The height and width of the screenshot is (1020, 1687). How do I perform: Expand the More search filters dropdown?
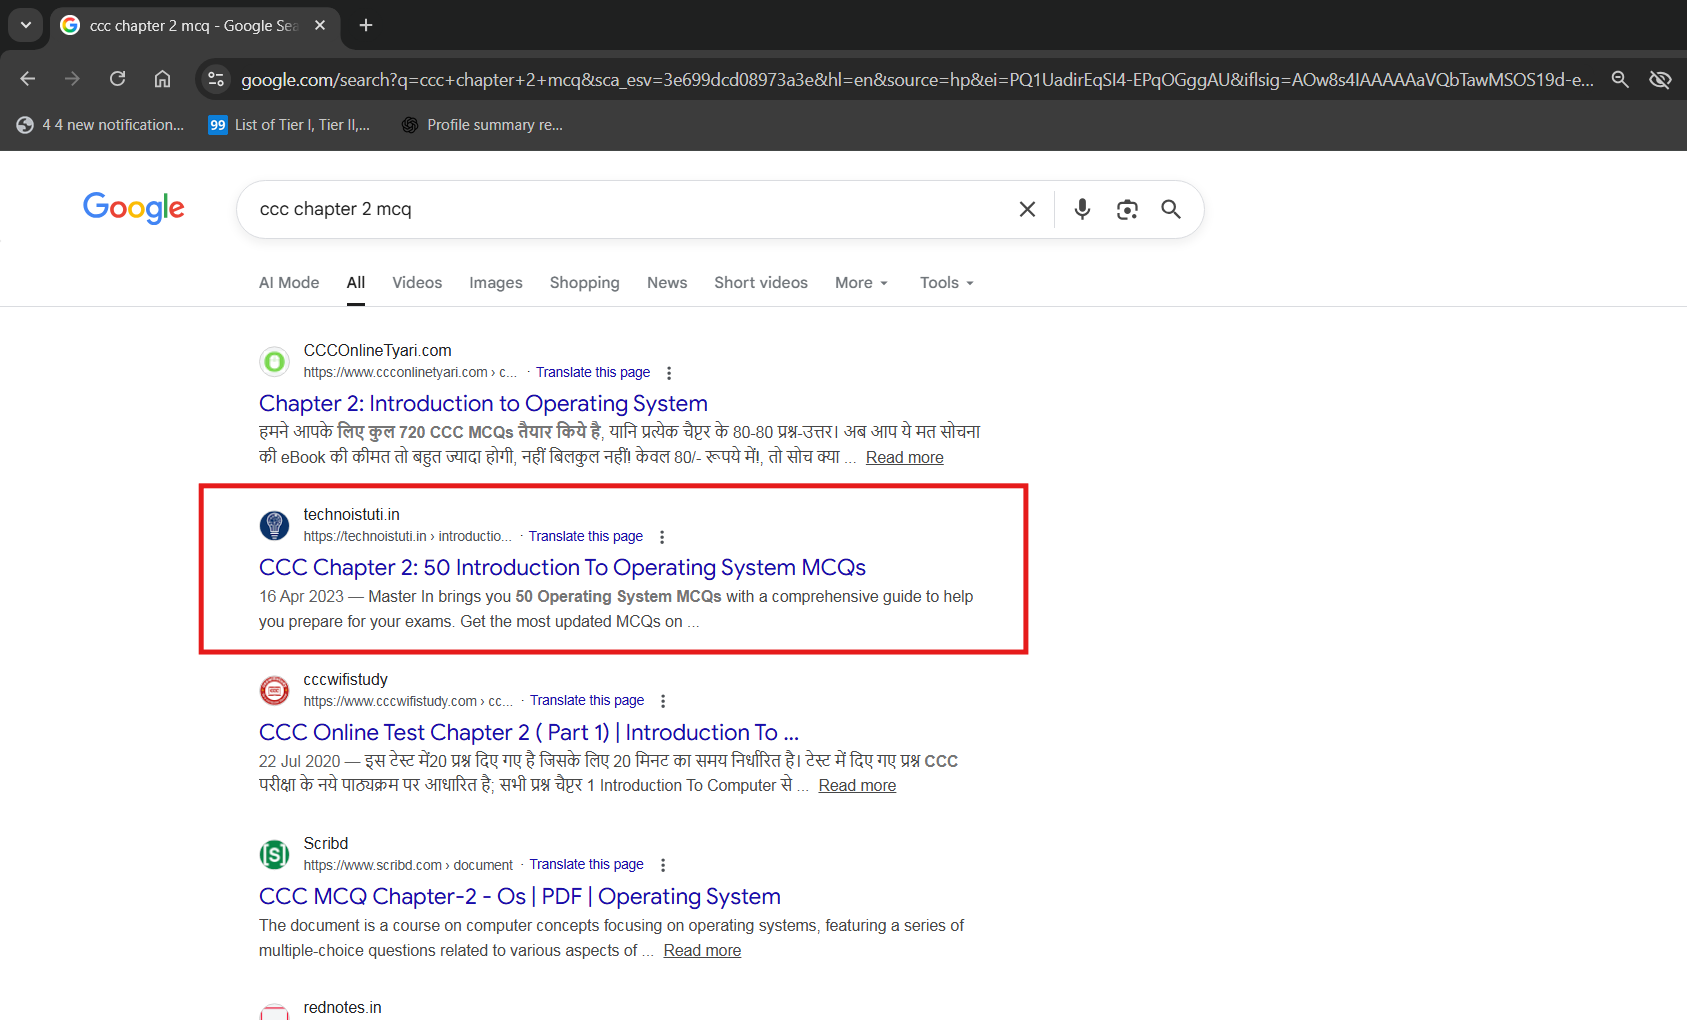pos(861,283)
